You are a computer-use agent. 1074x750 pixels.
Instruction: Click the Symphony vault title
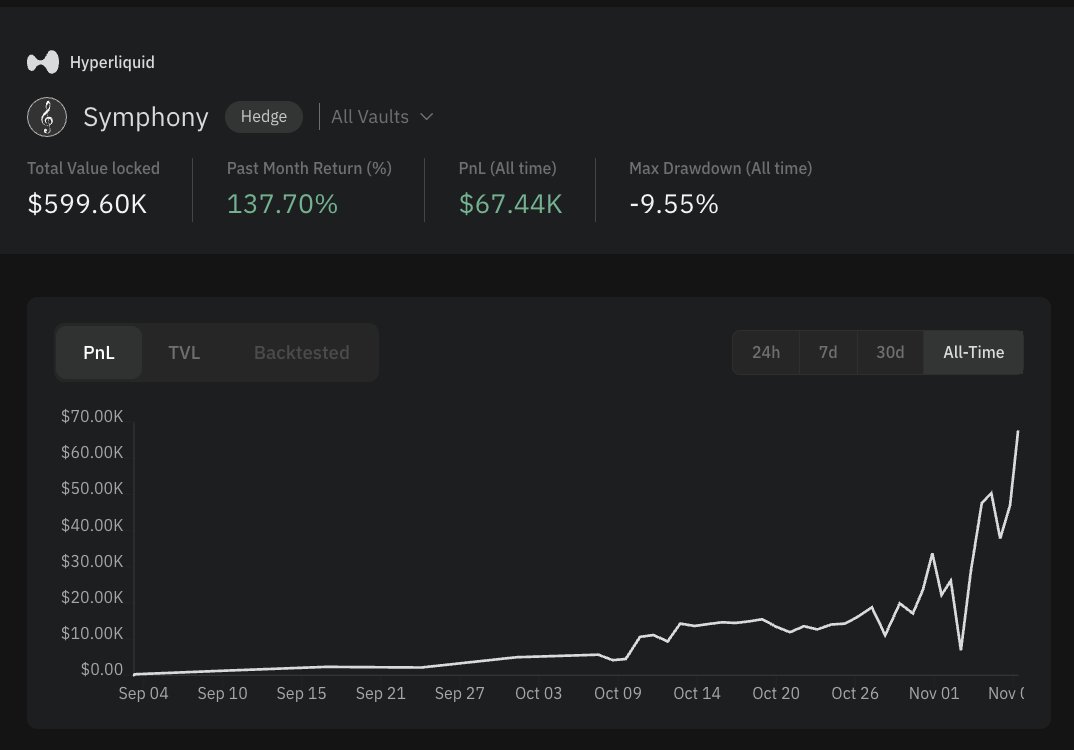click(146, 117)
